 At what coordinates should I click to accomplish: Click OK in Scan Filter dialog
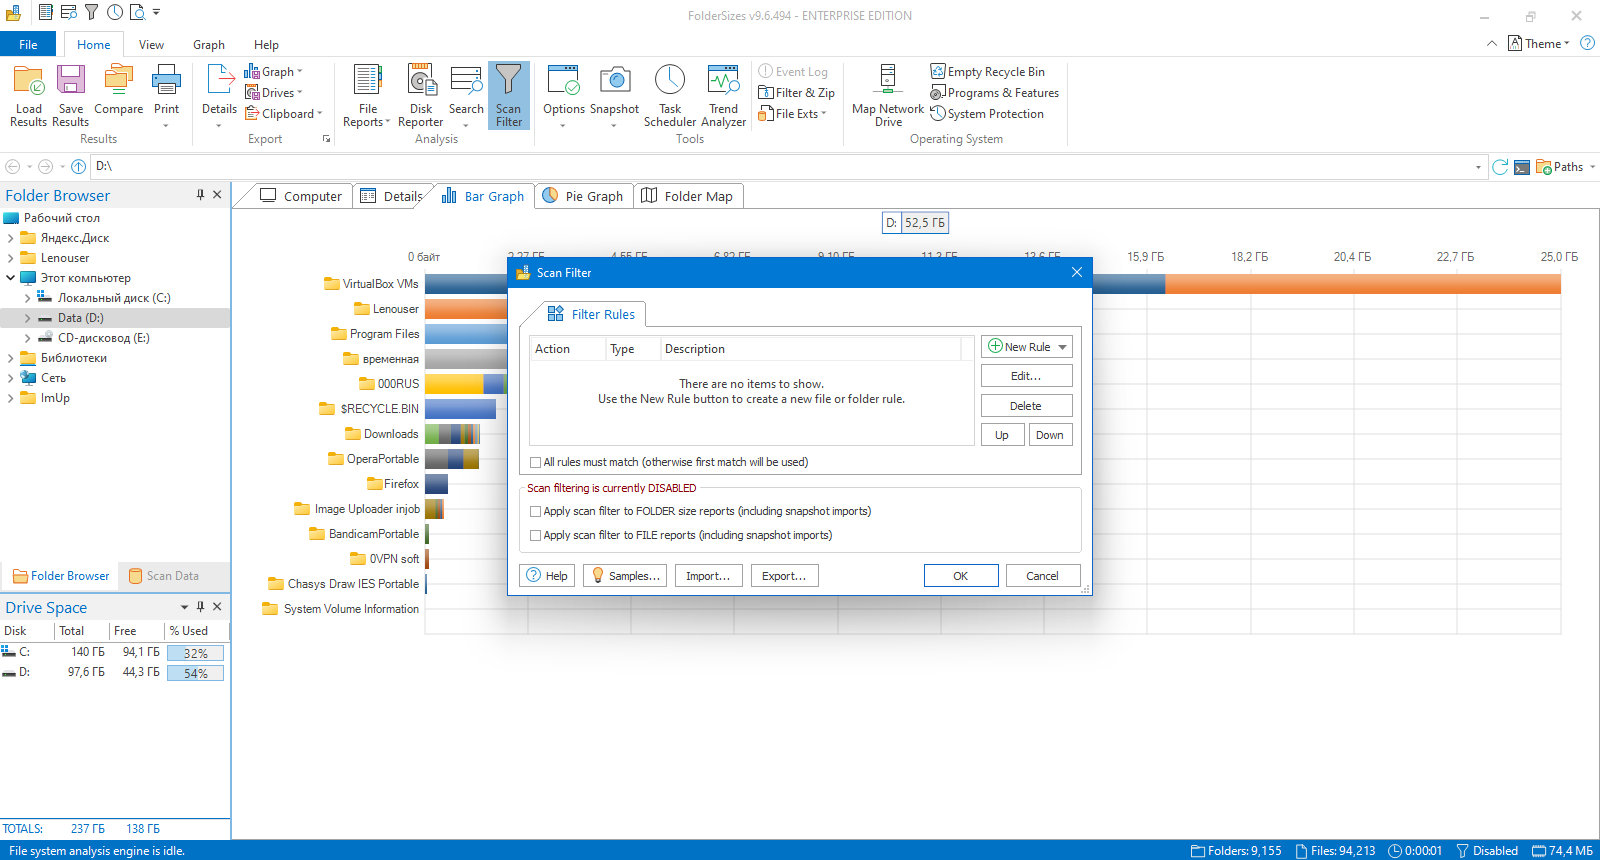tap(961, 576)
